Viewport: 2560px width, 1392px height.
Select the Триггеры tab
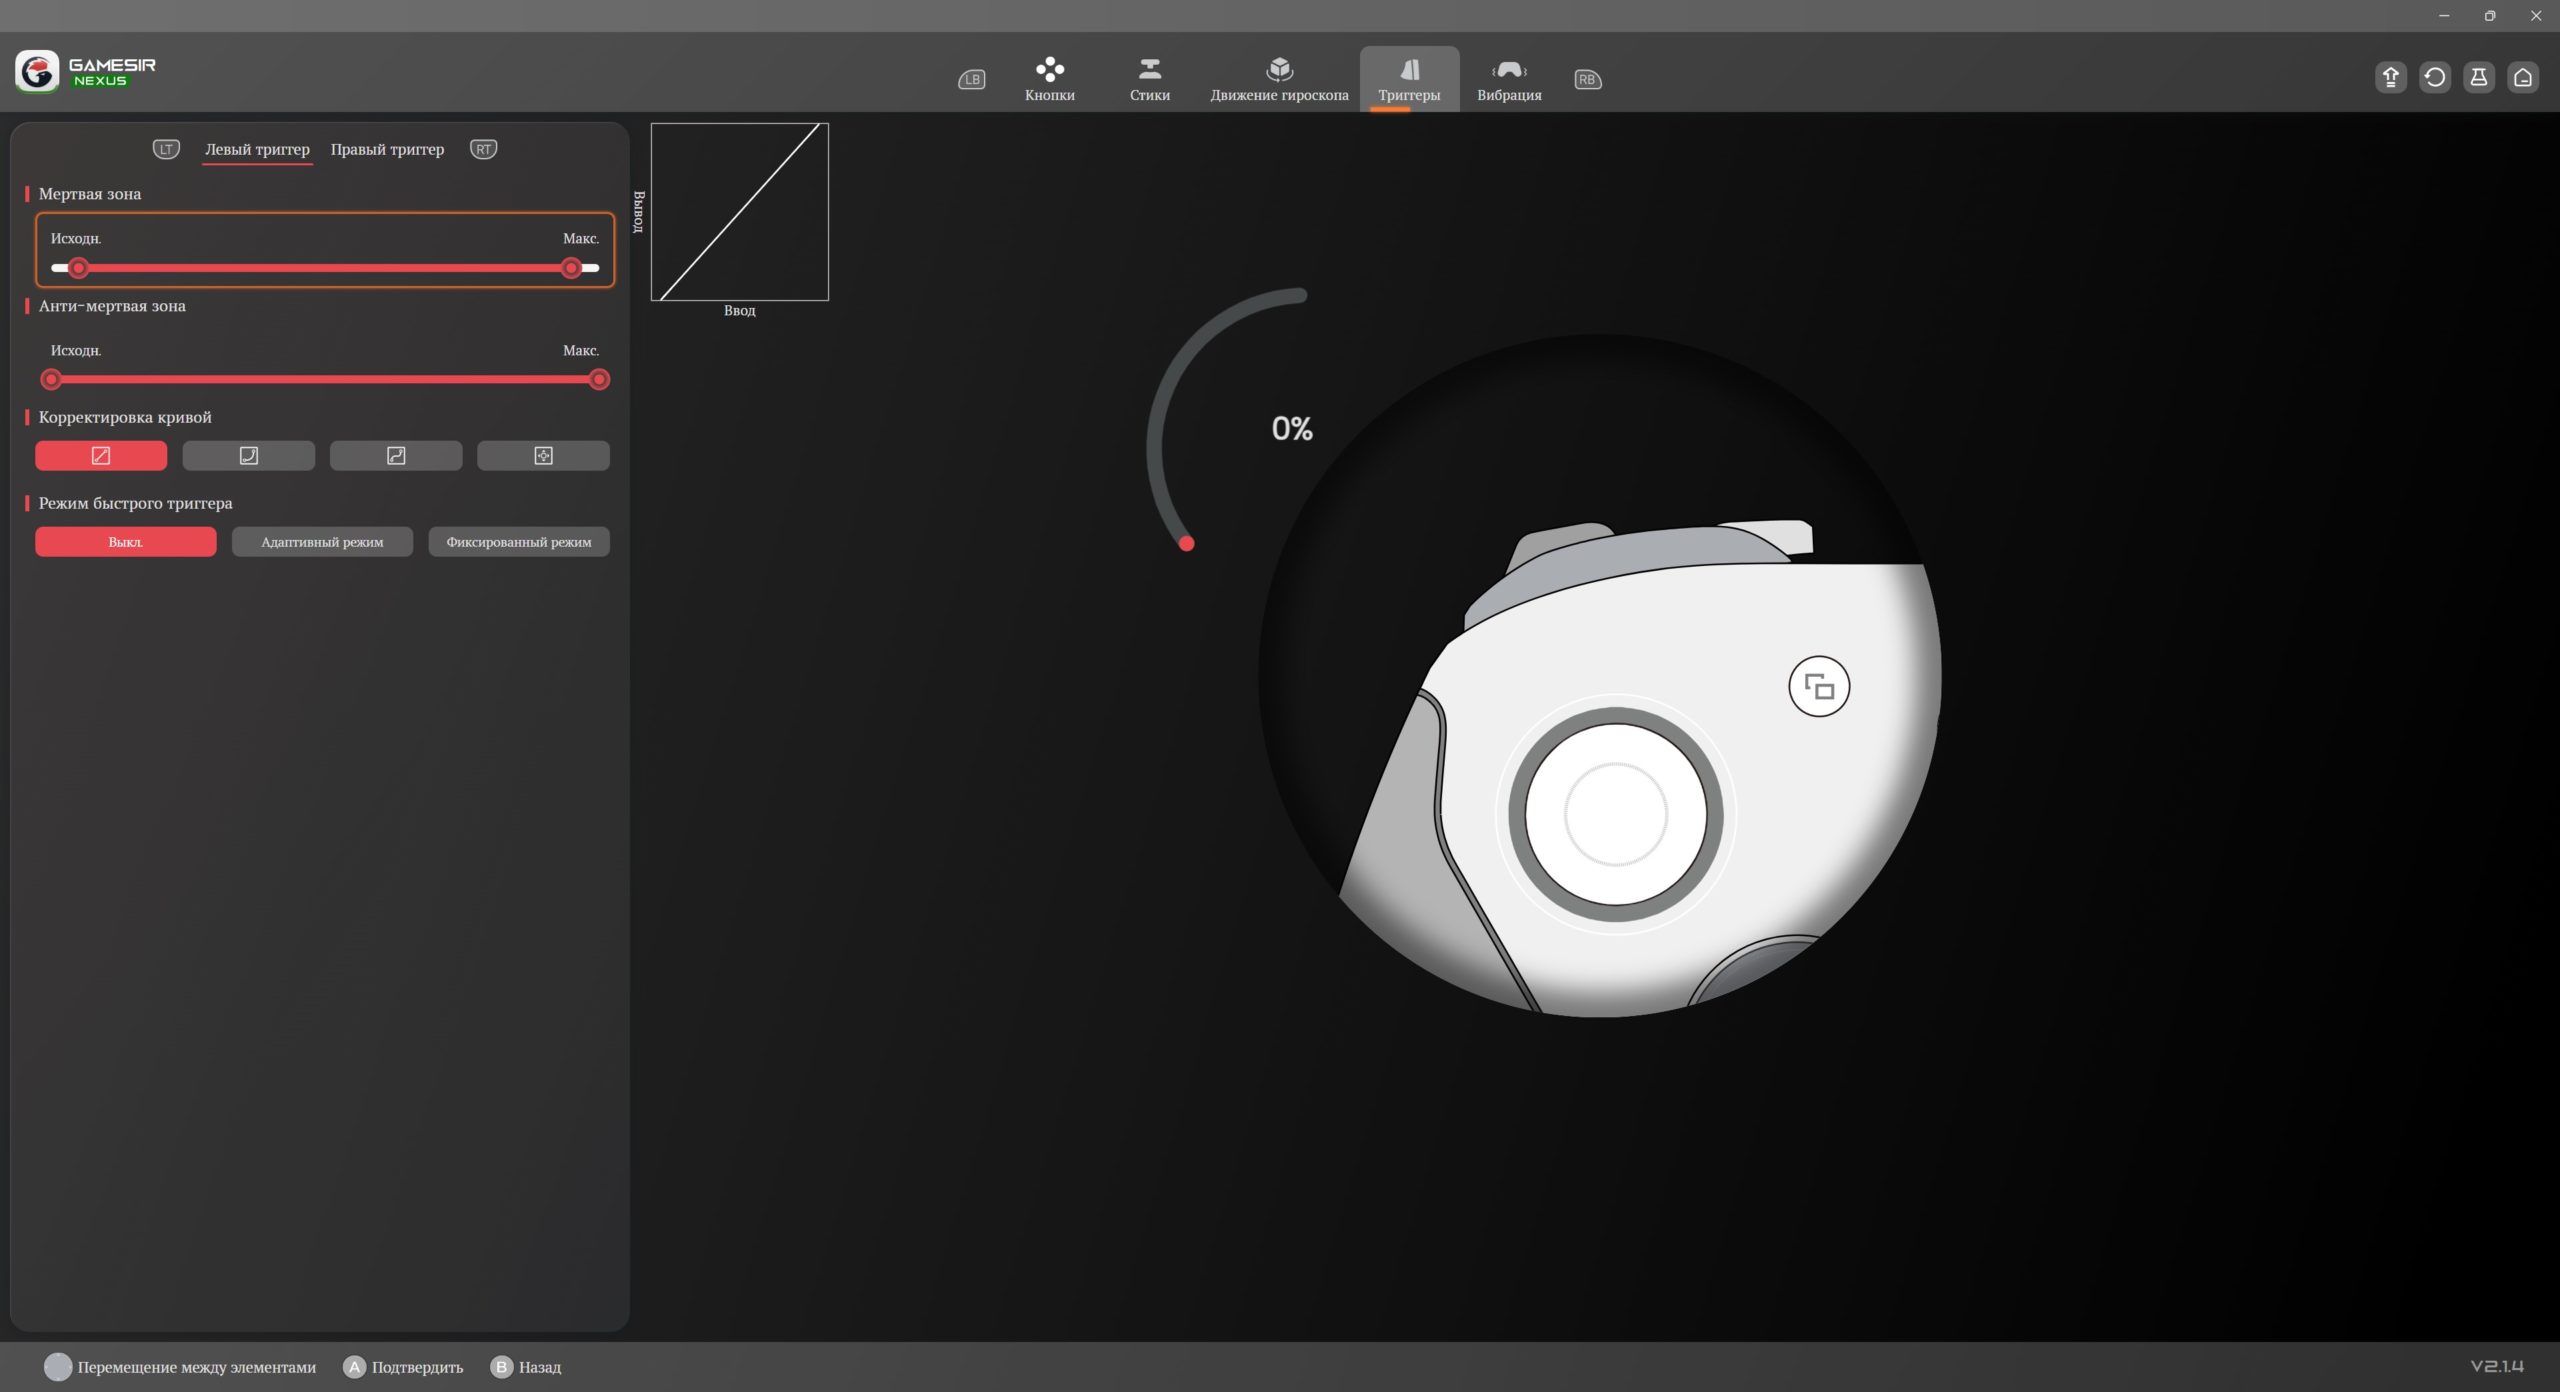pos(1409,79)
